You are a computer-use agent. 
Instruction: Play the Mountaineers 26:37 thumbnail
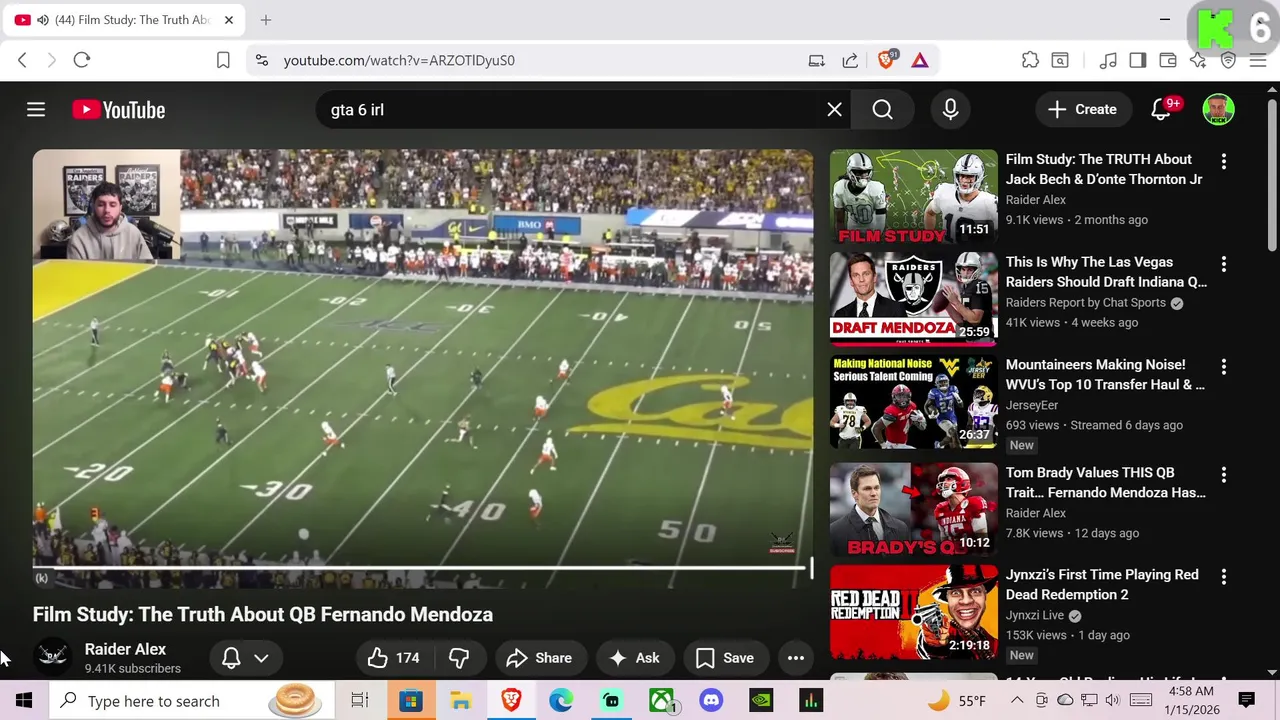[914, 401]
